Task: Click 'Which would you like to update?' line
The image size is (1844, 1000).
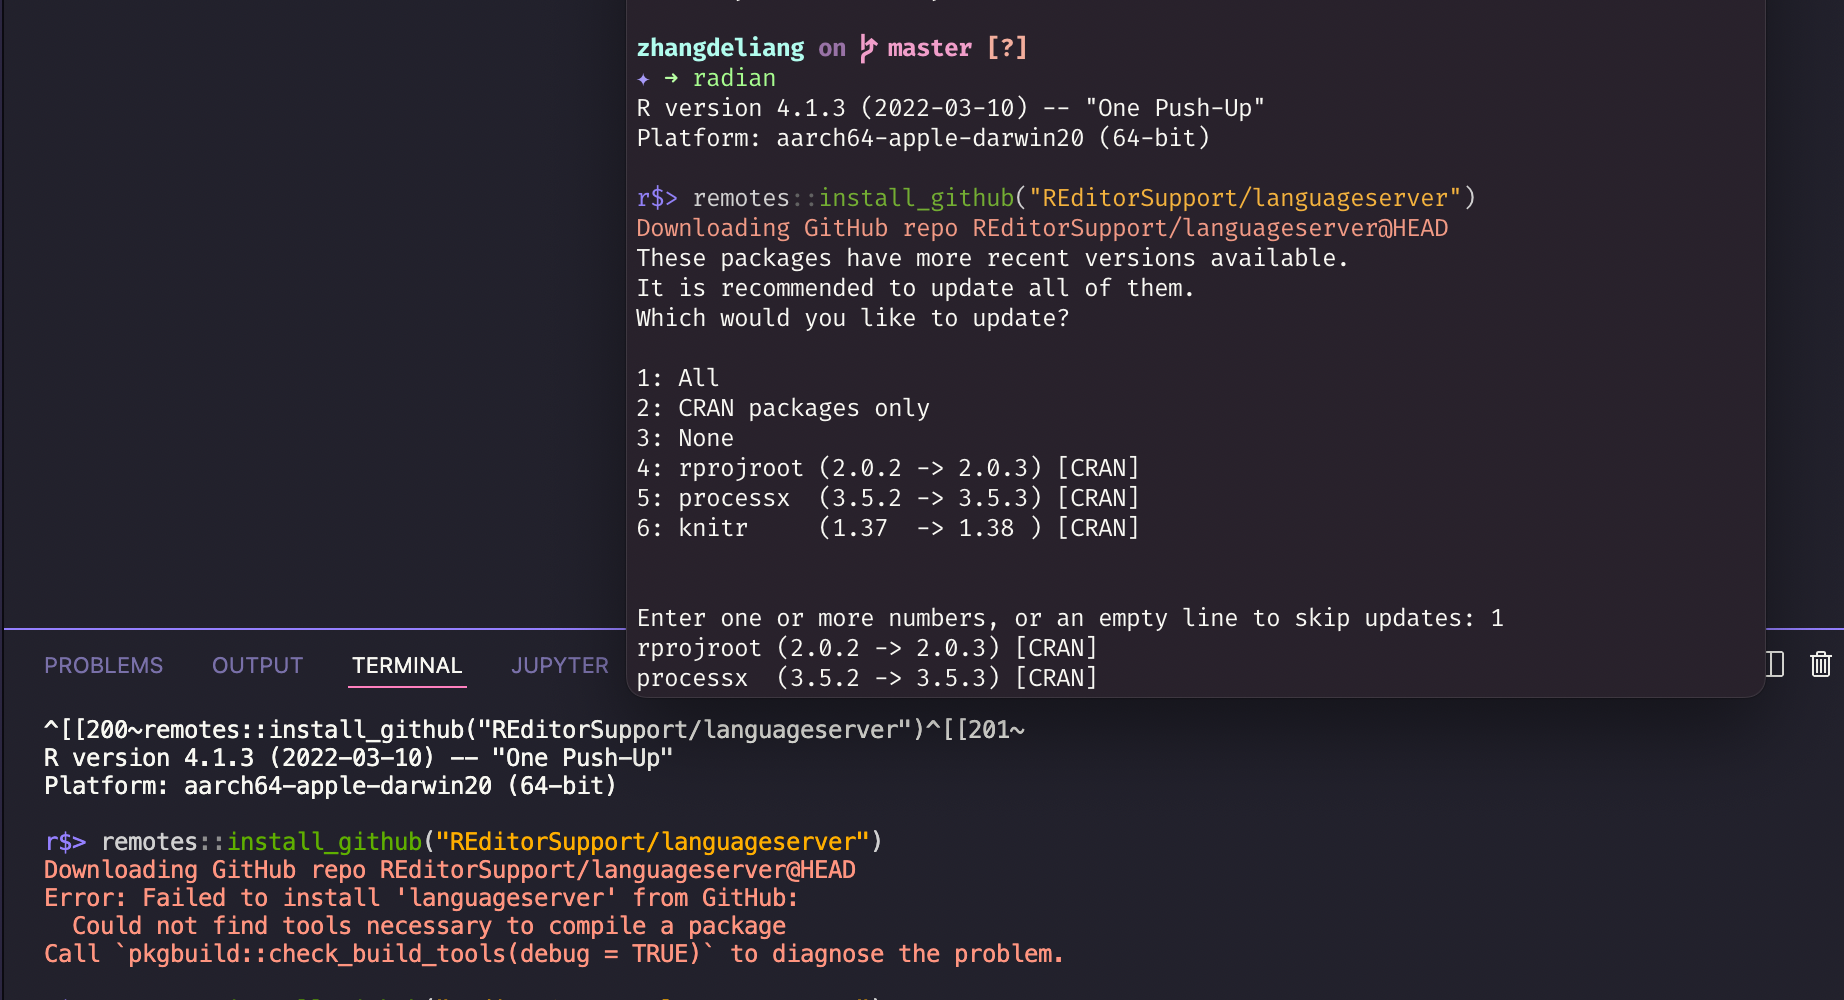Action: point(853,318)
